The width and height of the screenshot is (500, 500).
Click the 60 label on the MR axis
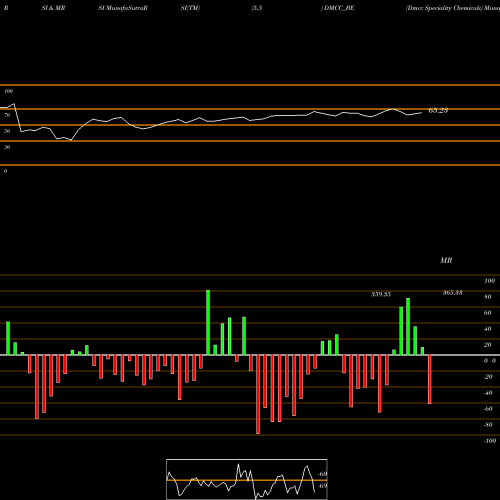pos(488,313)
